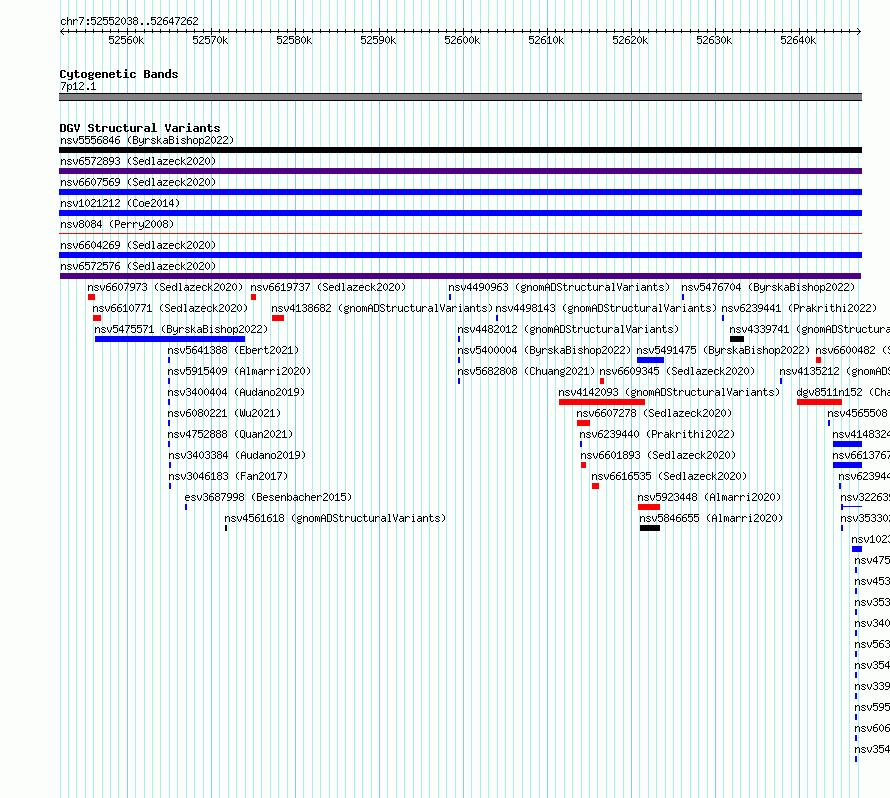Click the nsv6239440 (Prakrithi2022) label
Viewport: 890px width, 798px height.
(657, 434)
